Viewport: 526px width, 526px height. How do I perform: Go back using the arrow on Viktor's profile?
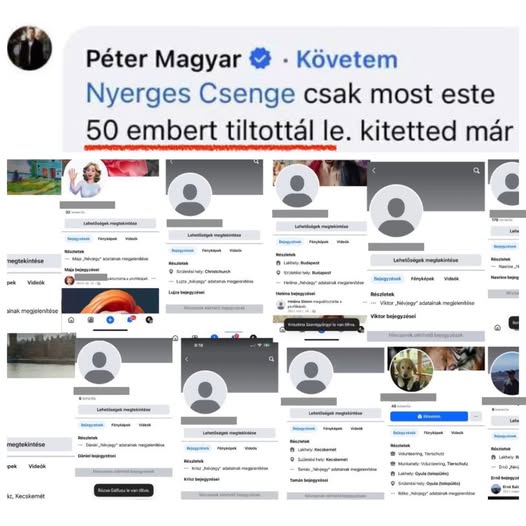[374, 171]
